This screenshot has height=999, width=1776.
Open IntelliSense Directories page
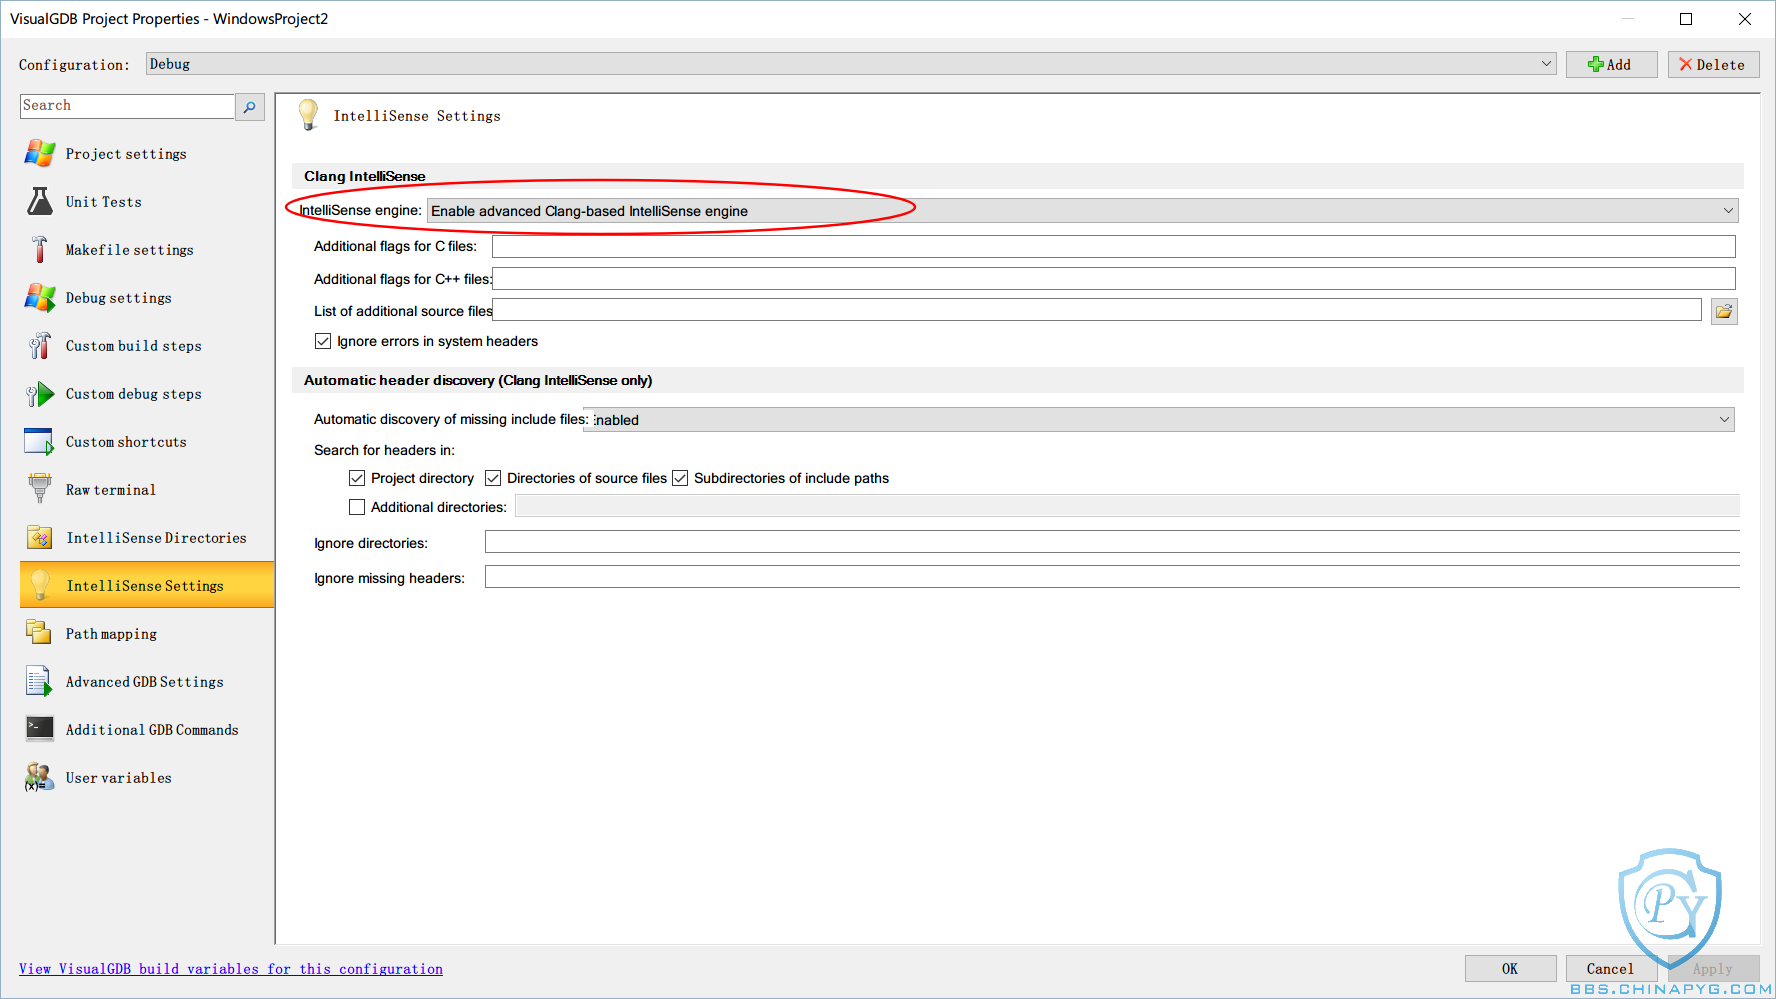[x=156, y=538]
